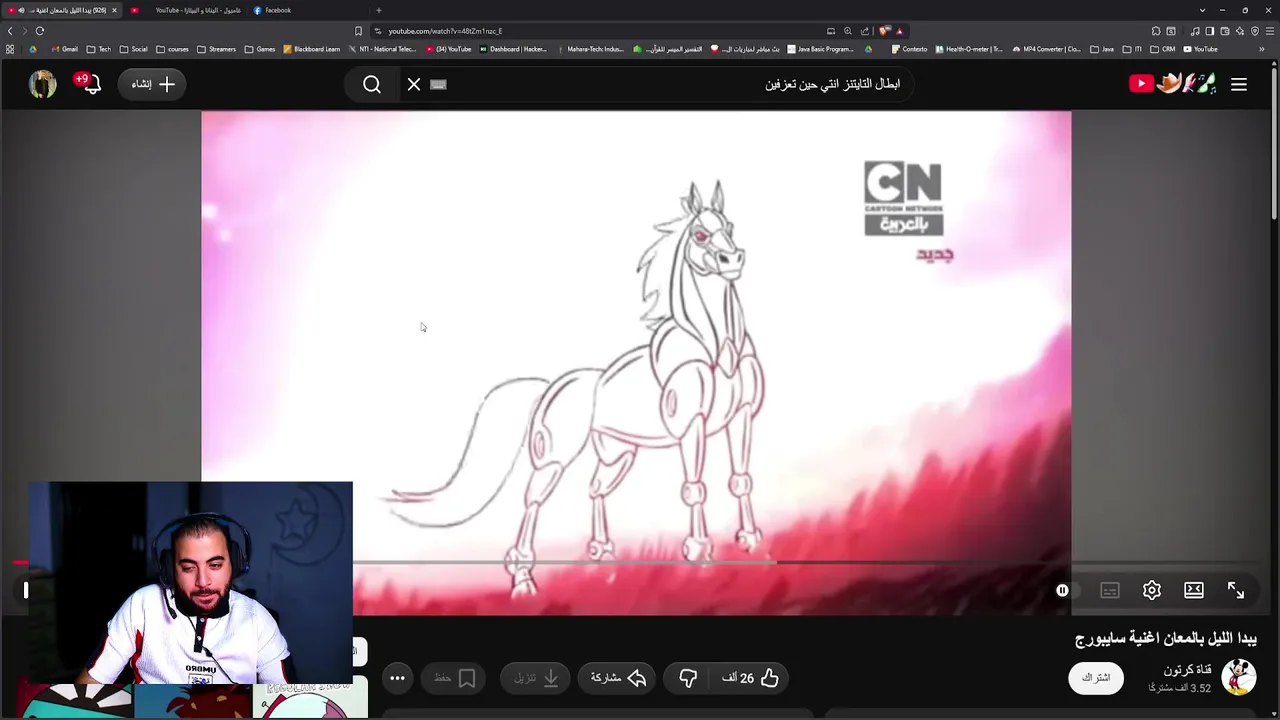Open the zoom magnifier in address bar
Image resolution: width=1280 pixels, height=720 pixels.
(x=848, y=31)
